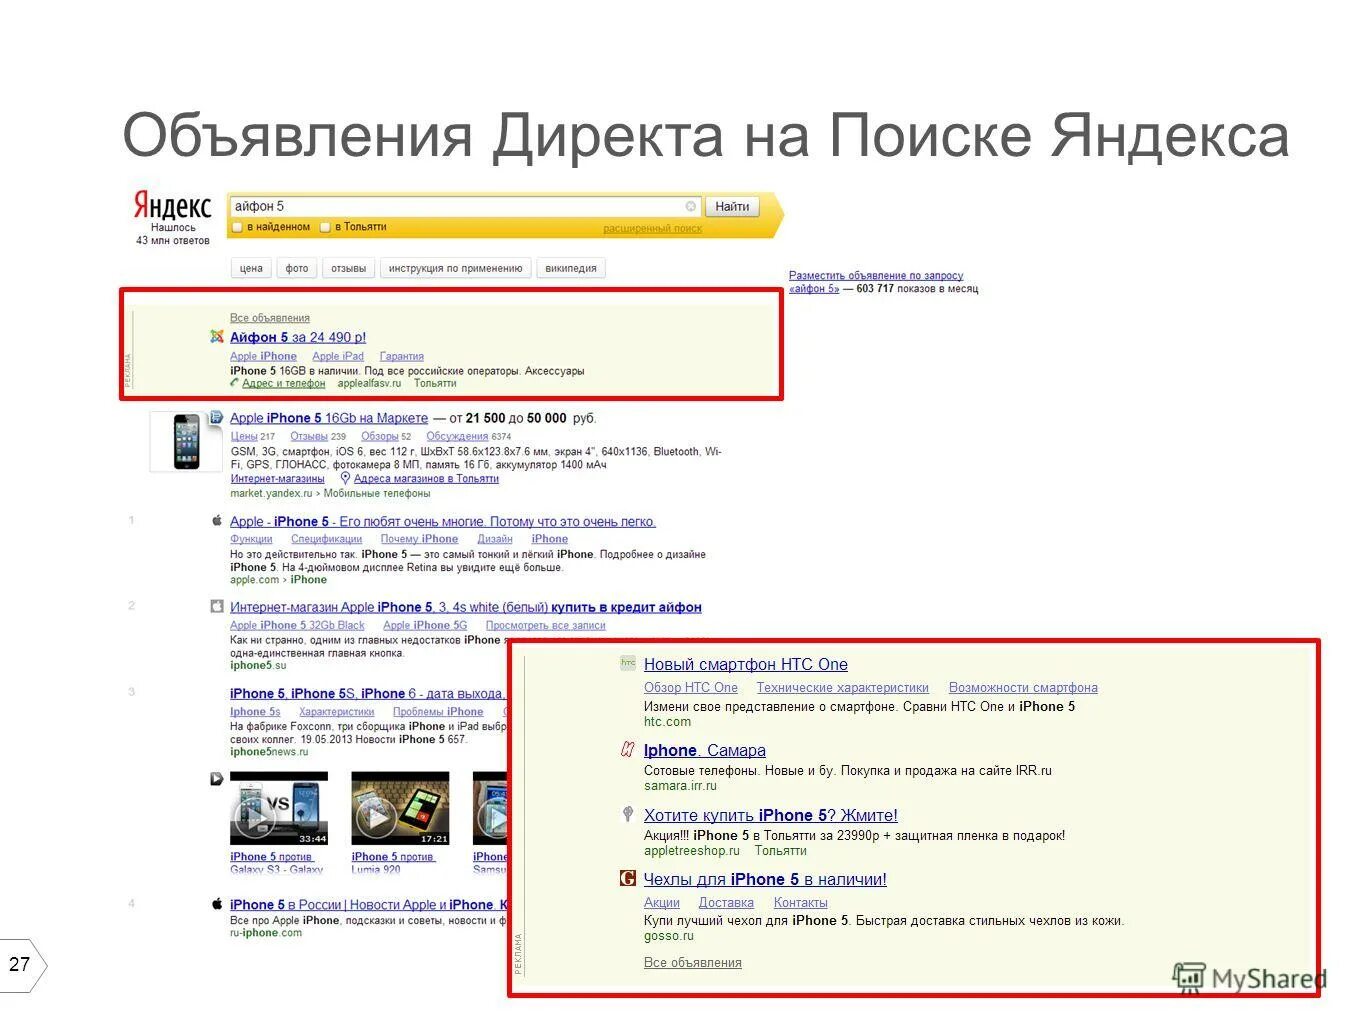Select the 'википедия' suggestion tab

(x=571, y=268)
